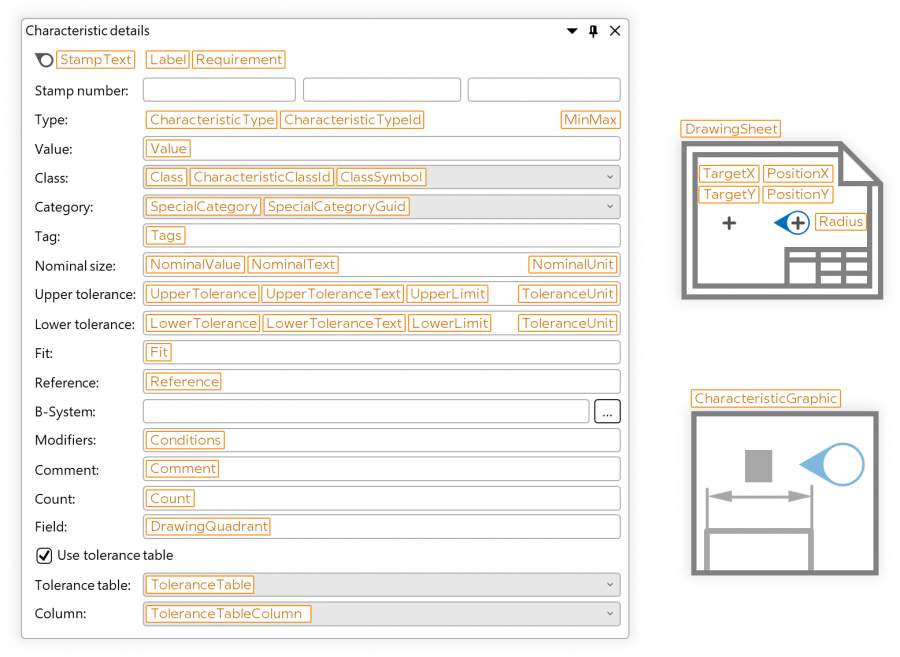Click the "Lower tolerance:" label
Screen dimensions: 900x657
pyautogui.click(x=84, y=324)
